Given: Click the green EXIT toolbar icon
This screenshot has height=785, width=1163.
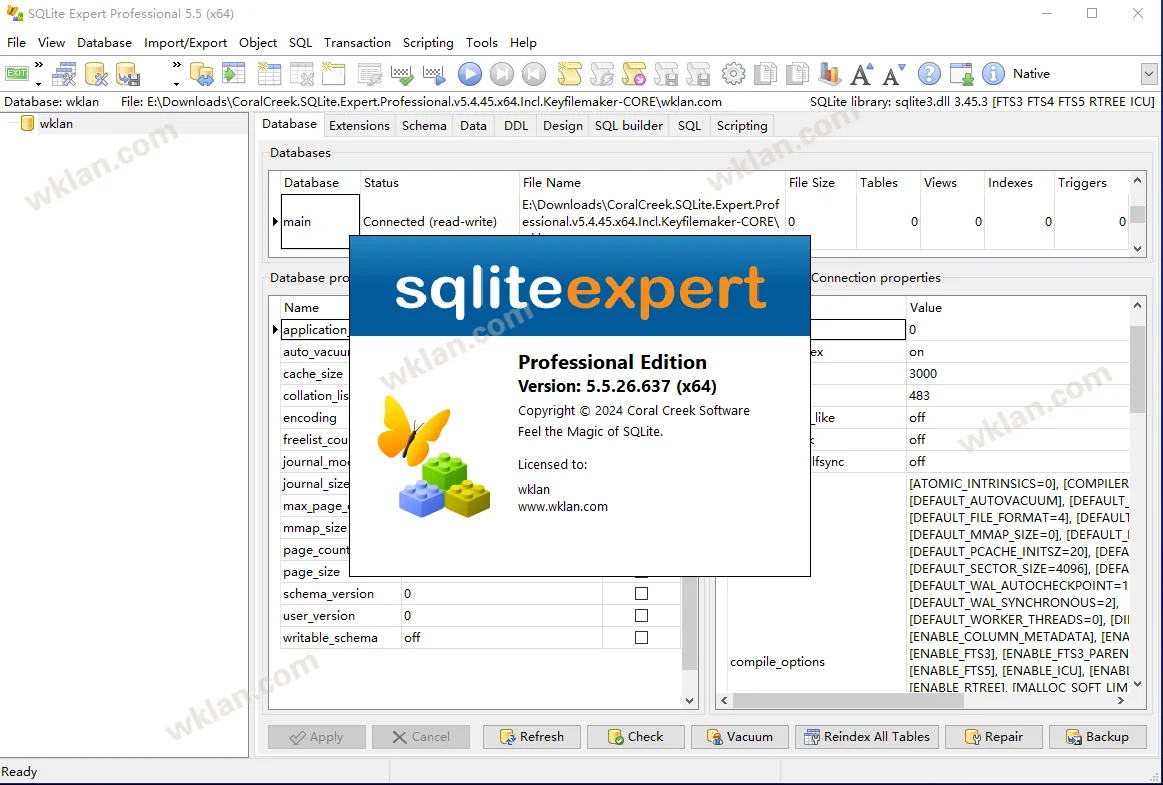Looking at the screenshot, I should 16,73.
